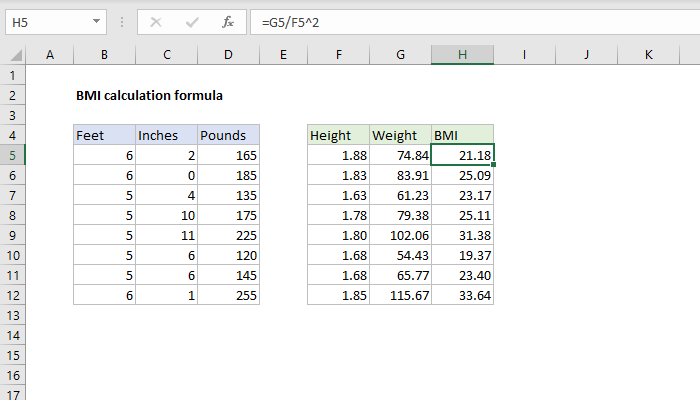Screen dimensions: 700x400
Task: Select column H header
Action: pyautogui.click(x=462, y=55)
